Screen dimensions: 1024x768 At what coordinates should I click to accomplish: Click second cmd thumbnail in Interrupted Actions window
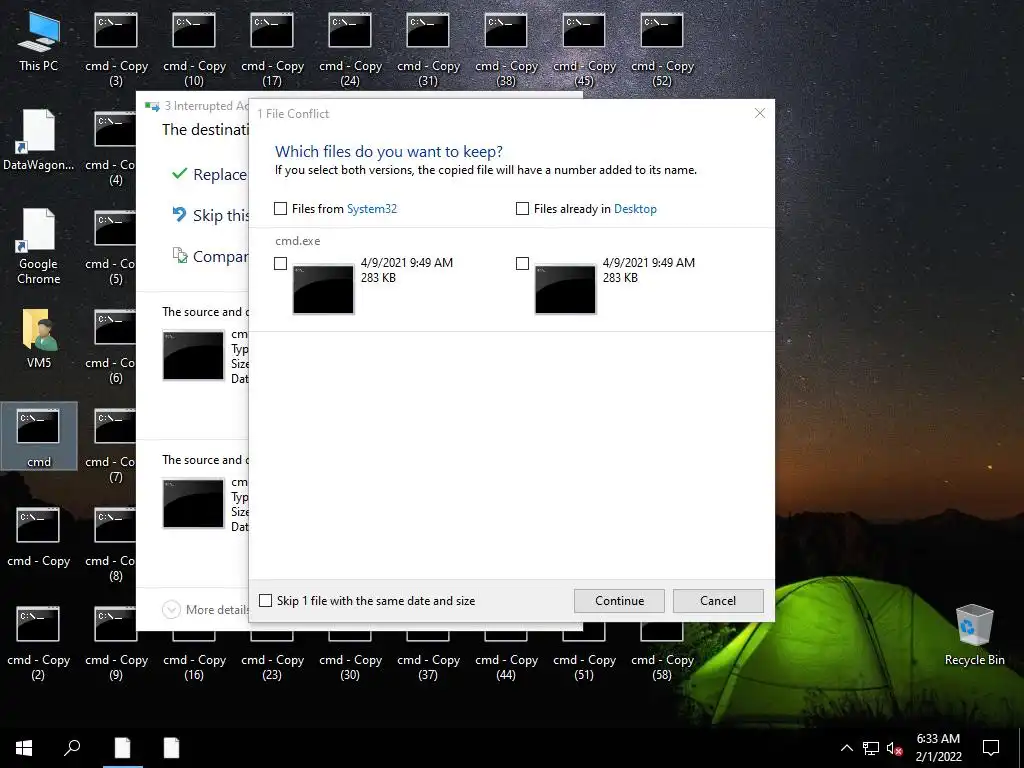193,504
